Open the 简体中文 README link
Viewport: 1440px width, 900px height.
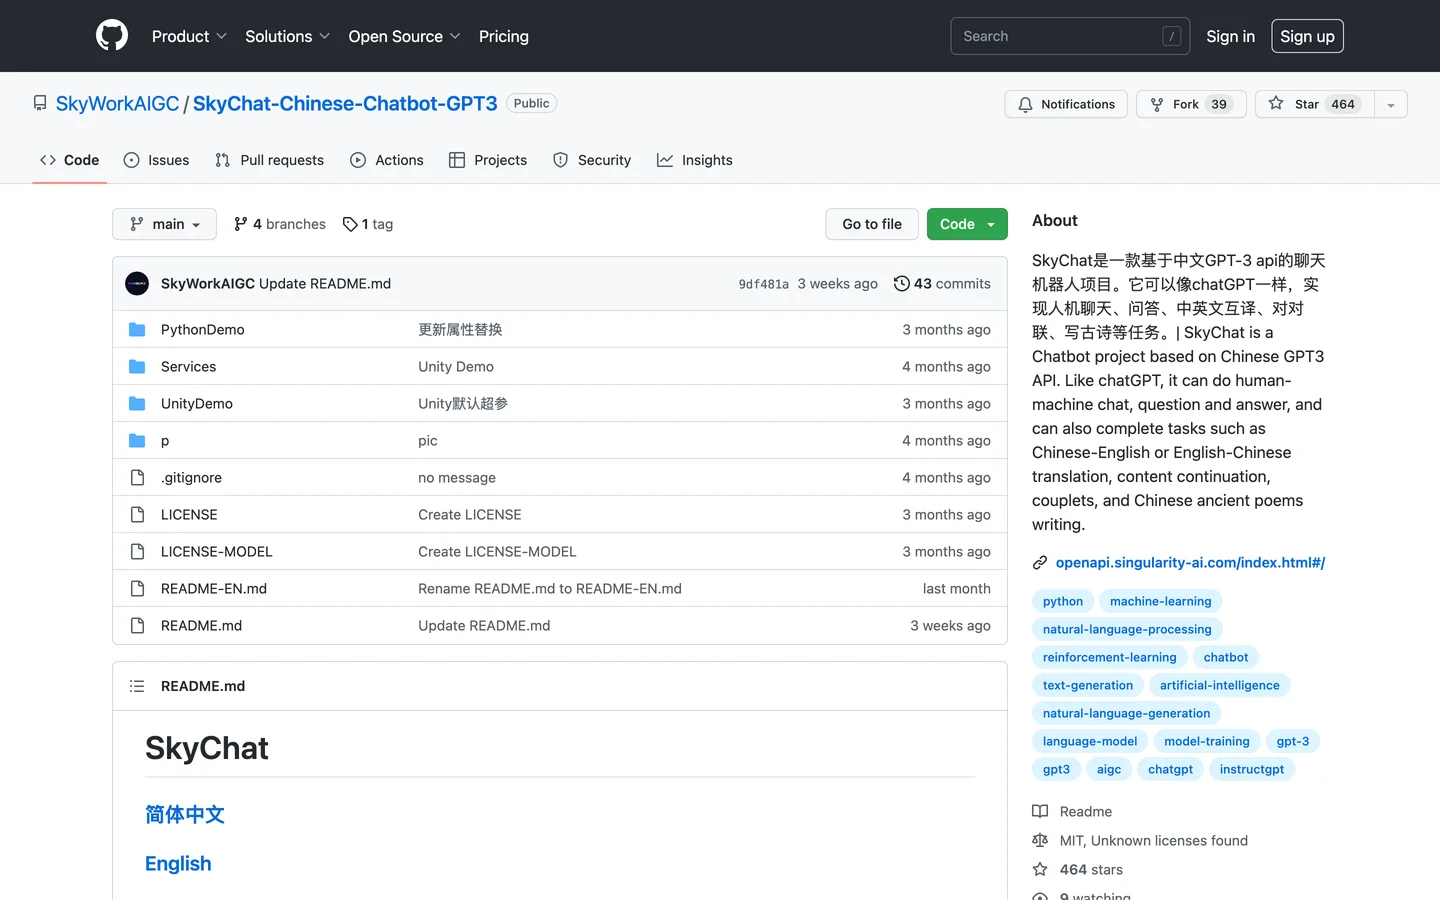pyautogui.click(x=185, y=815)
